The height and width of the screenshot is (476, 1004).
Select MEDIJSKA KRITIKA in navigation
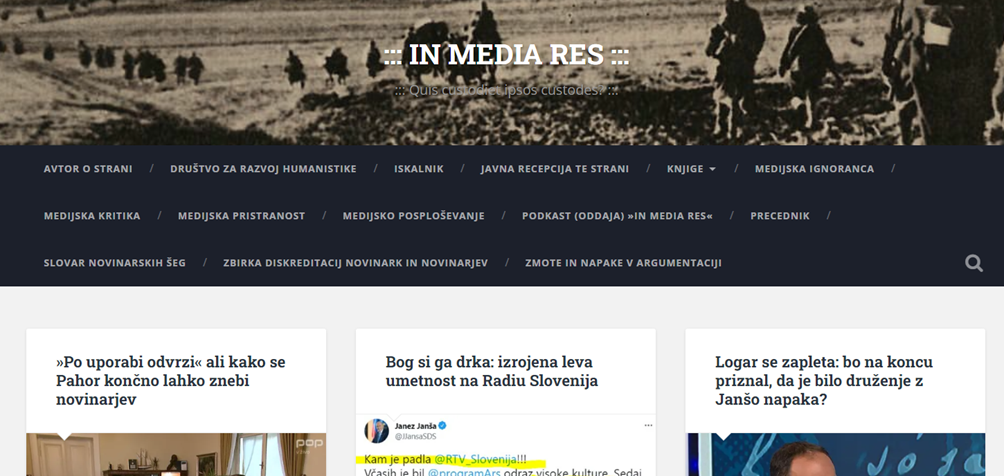coord(92,216)
